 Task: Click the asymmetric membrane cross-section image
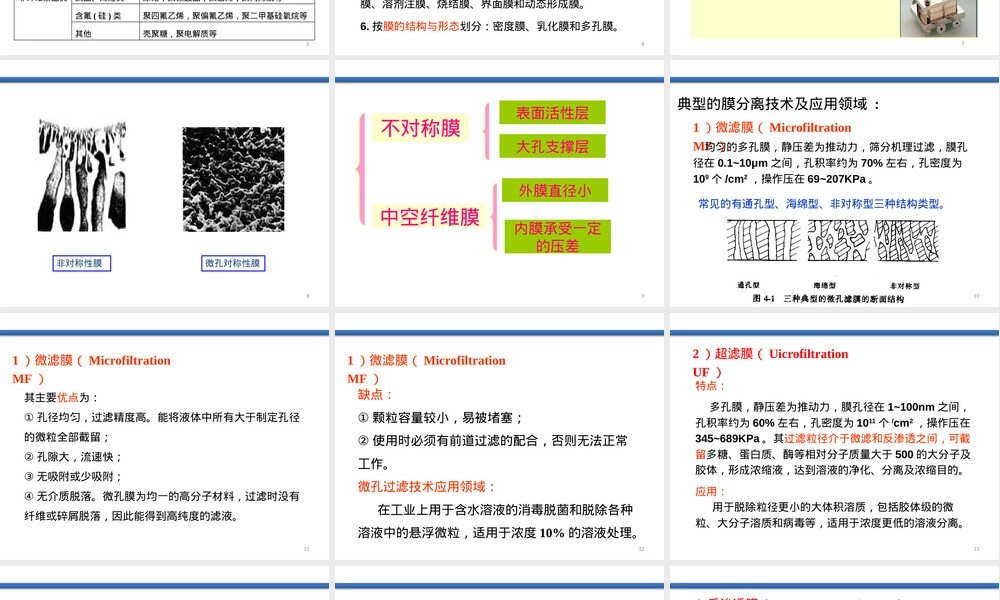click(82, 175)
